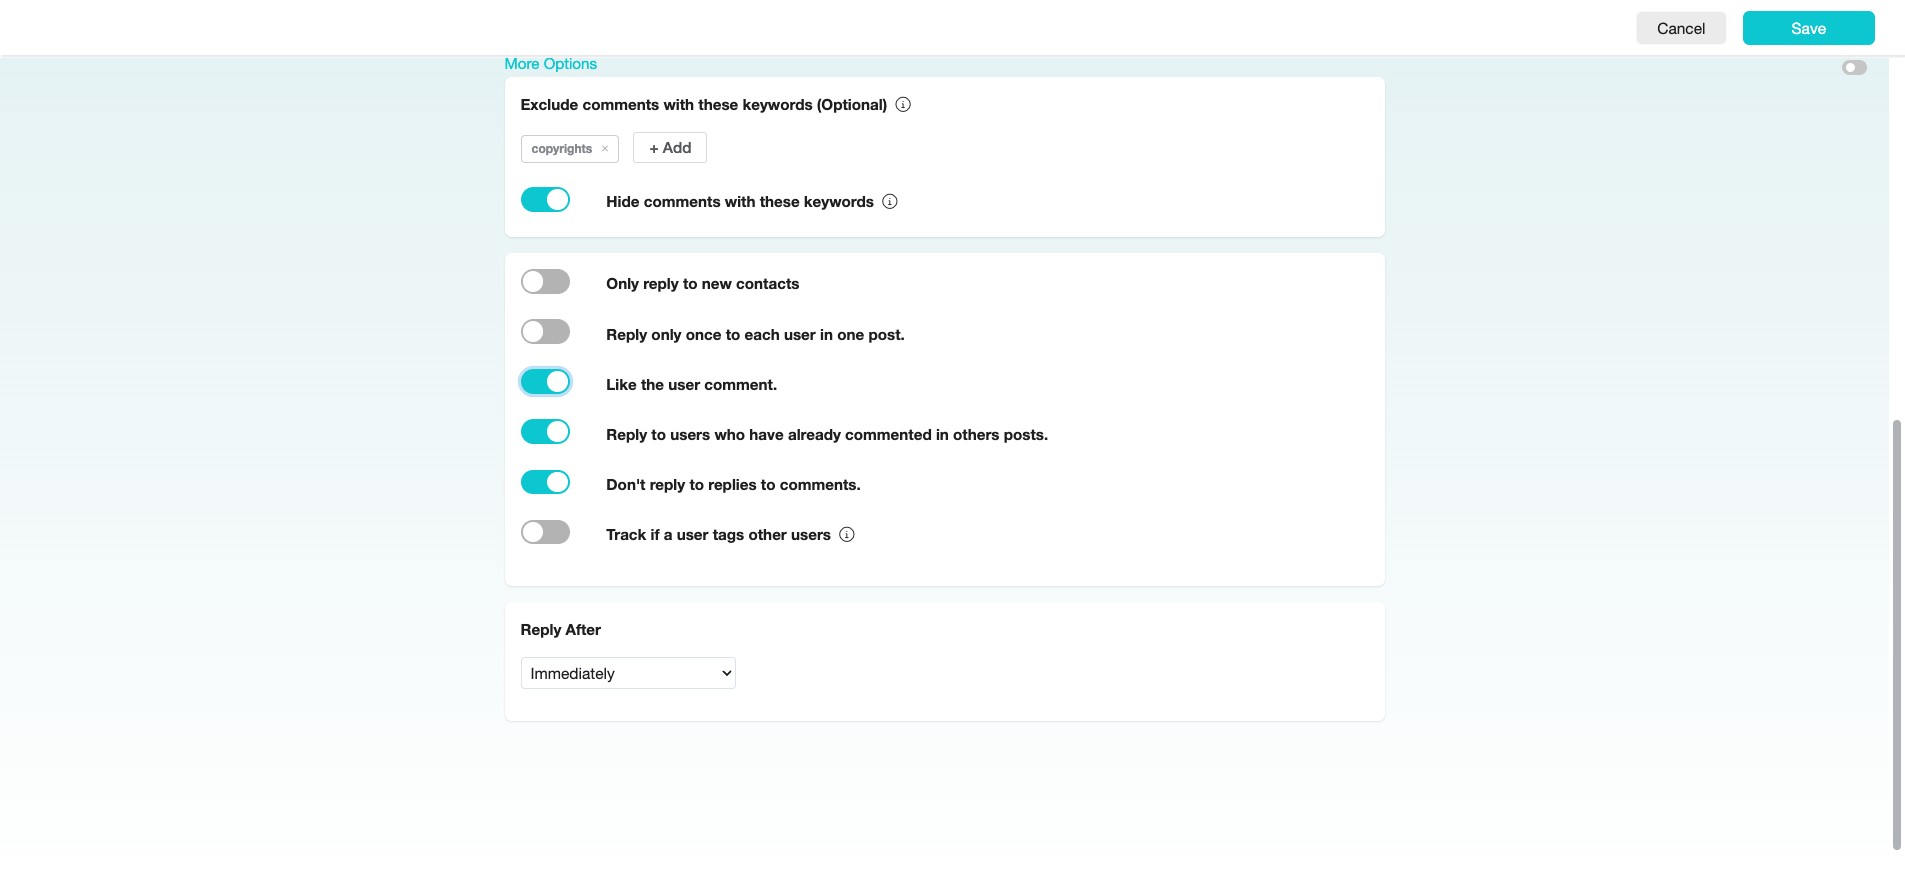Enable Track if a user tags others
This screenshot has width=1905, height=886.
point(545,532)
